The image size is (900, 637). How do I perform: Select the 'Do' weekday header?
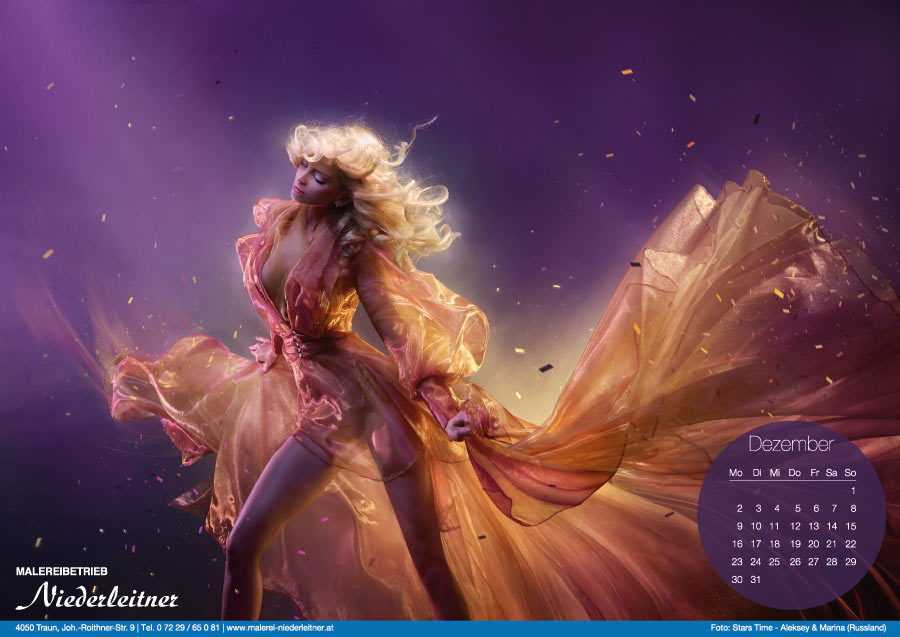(794, 473)
